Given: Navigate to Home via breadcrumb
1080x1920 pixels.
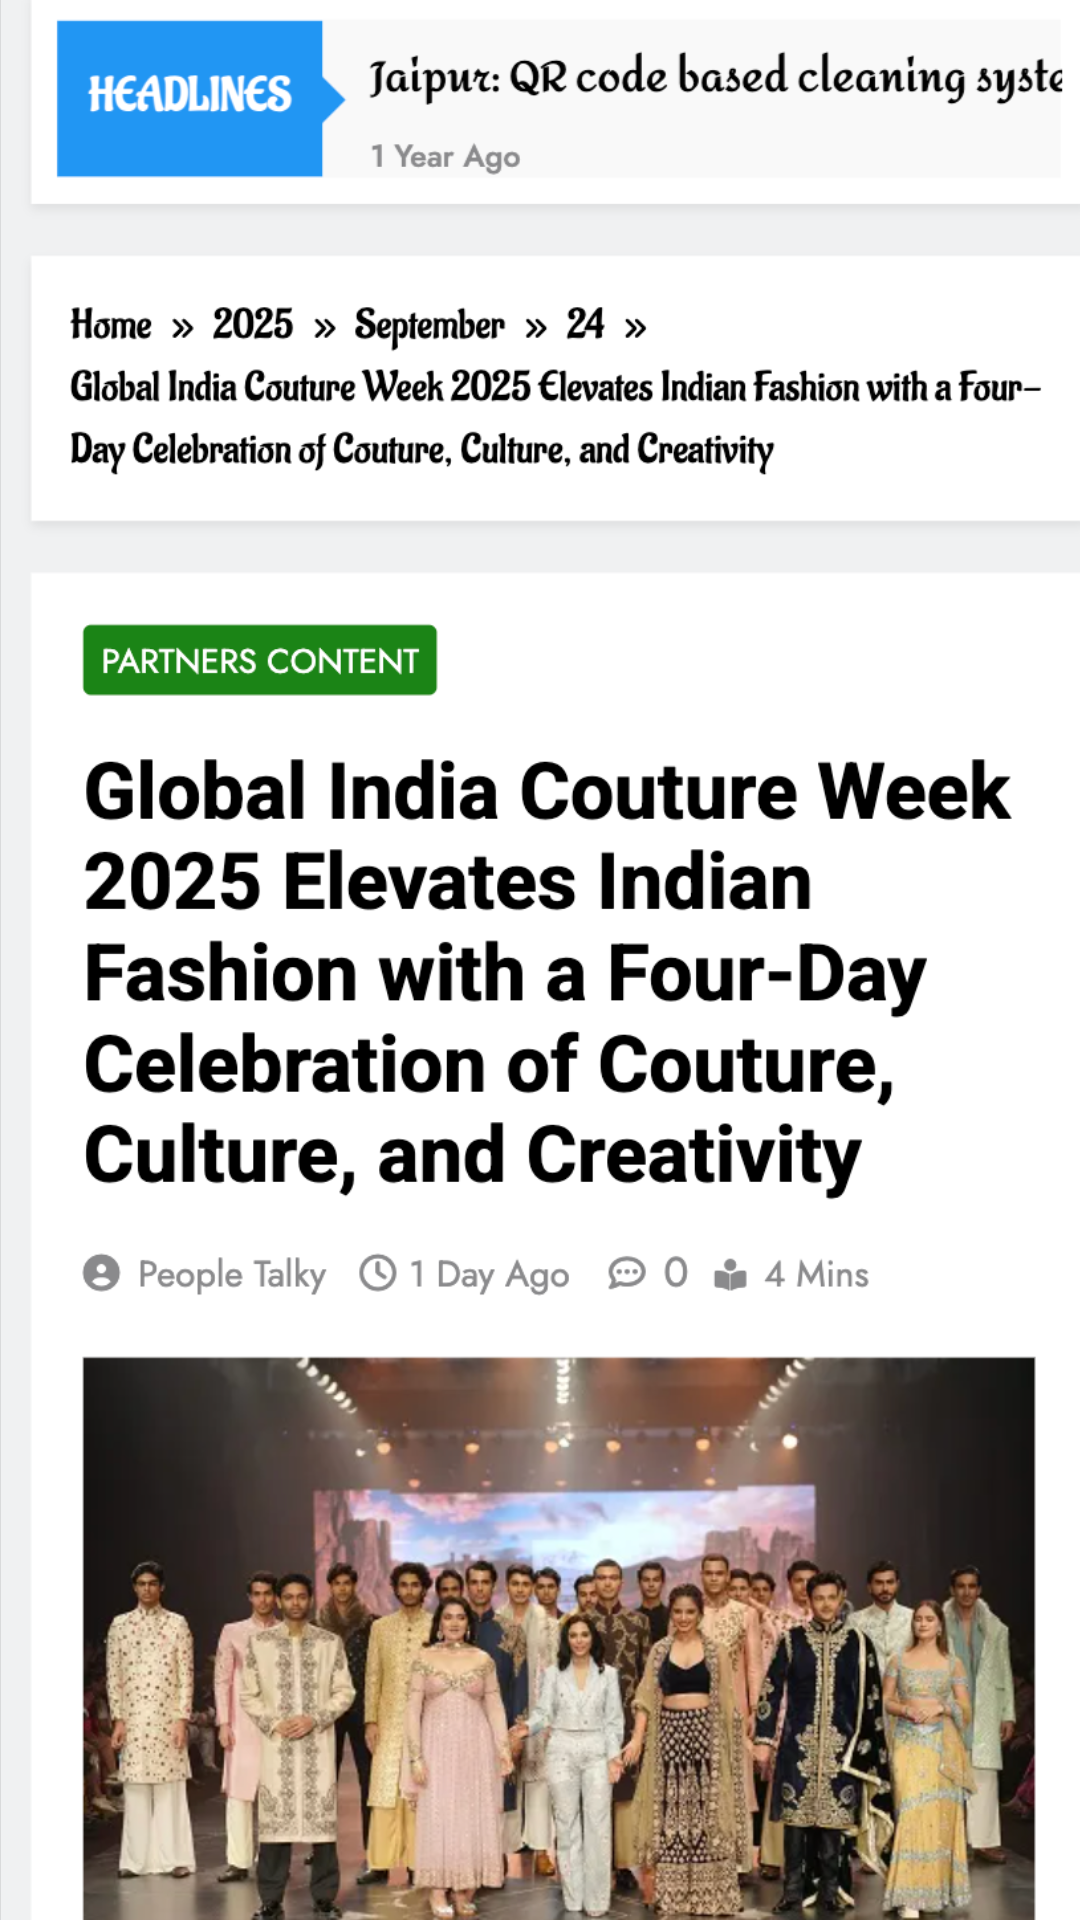Looking at the screenshot, I should [109, 326].
